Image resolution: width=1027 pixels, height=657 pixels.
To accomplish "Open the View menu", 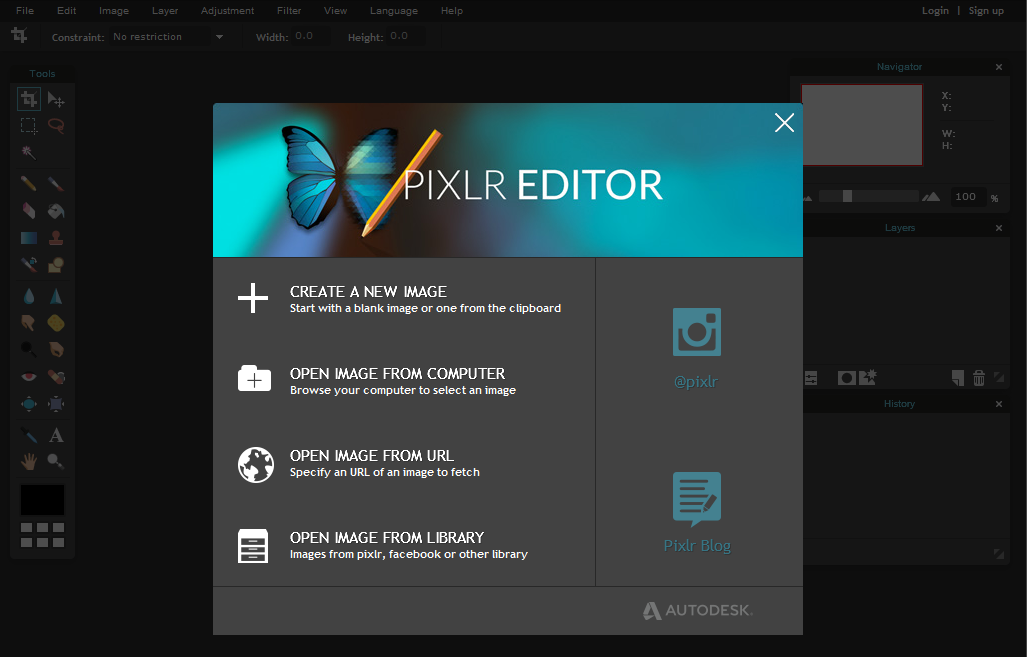I will click(x=335, y=10).
